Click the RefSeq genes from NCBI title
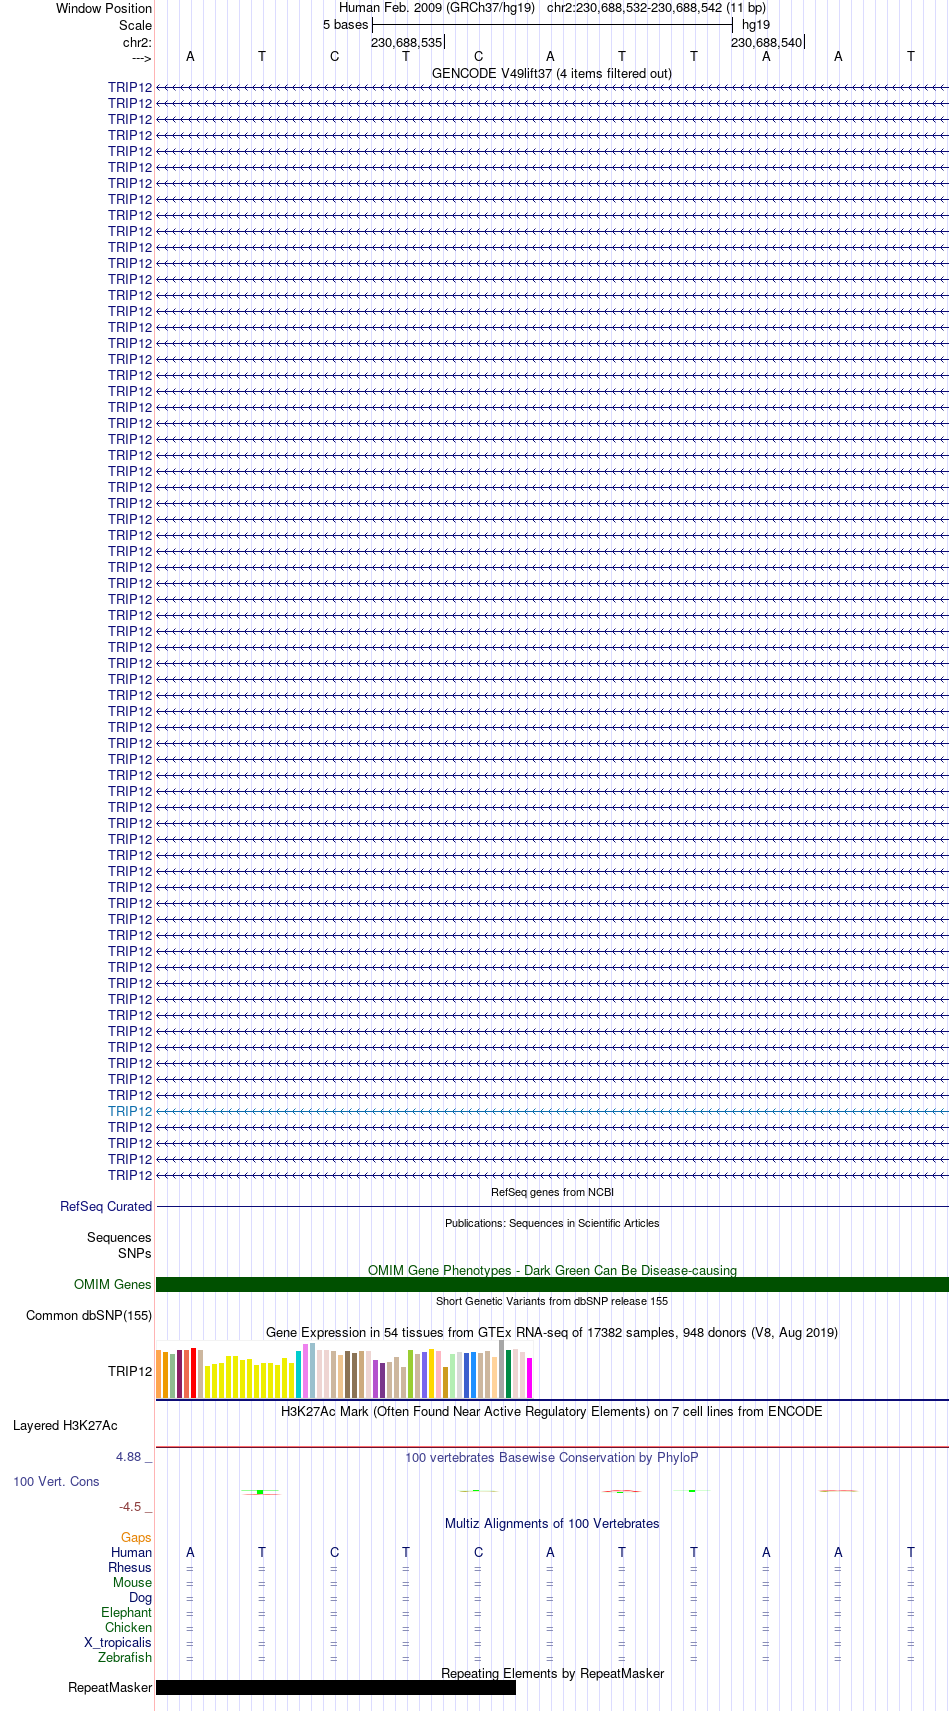Image resolution: width=950 pixels, height=1711 pixels. point(552,1192)
